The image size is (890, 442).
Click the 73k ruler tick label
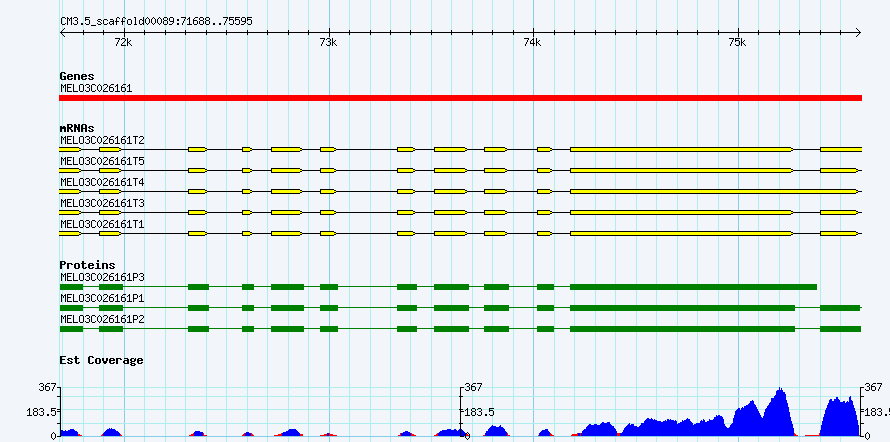pyautogui.click(x=328, y=42)
